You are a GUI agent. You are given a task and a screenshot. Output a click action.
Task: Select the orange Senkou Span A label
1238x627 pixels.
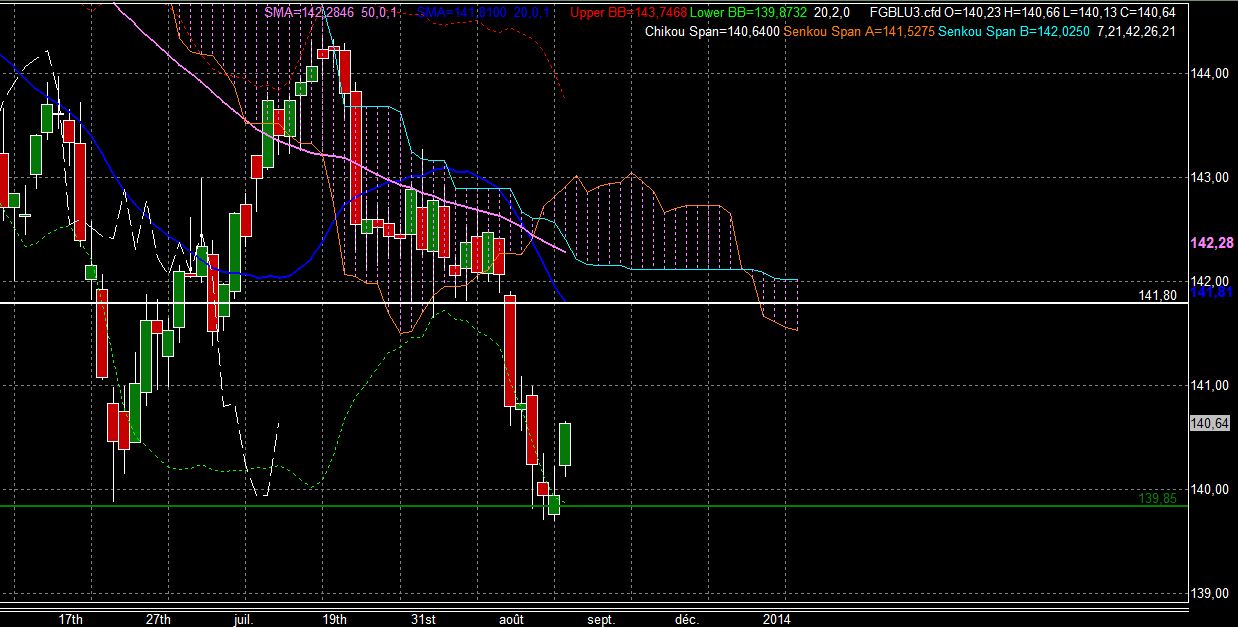point(859,33)
